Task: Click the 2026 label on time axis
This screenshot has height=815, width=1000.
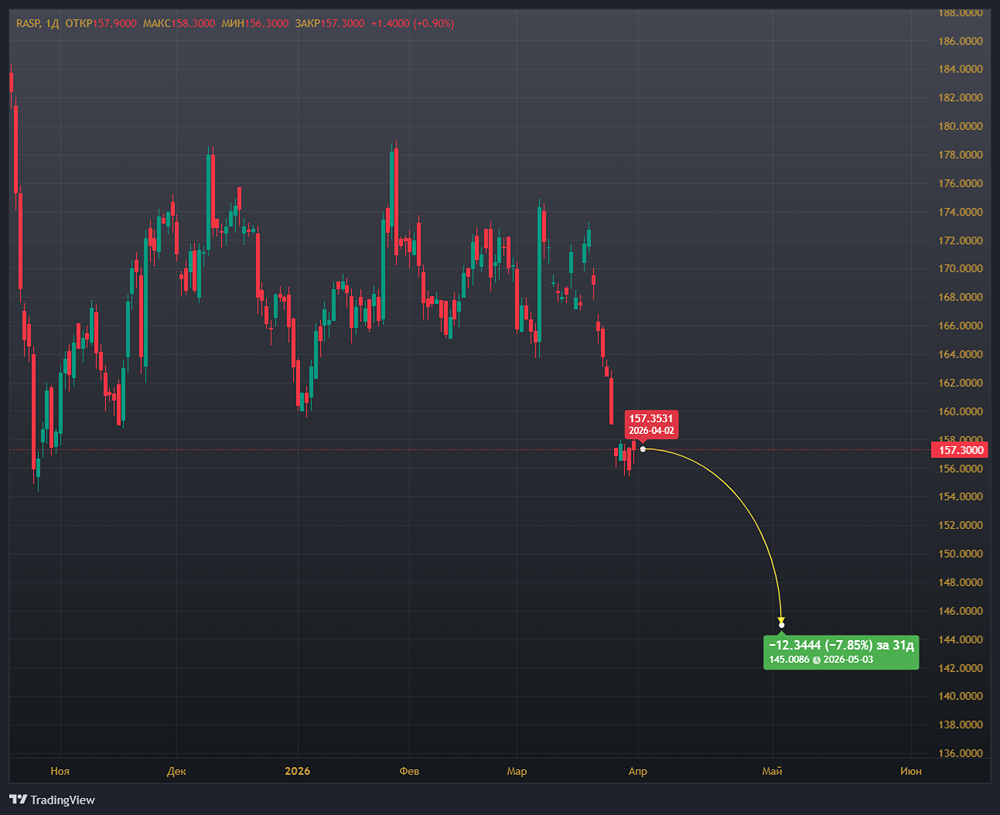Action: coord(297,771)
